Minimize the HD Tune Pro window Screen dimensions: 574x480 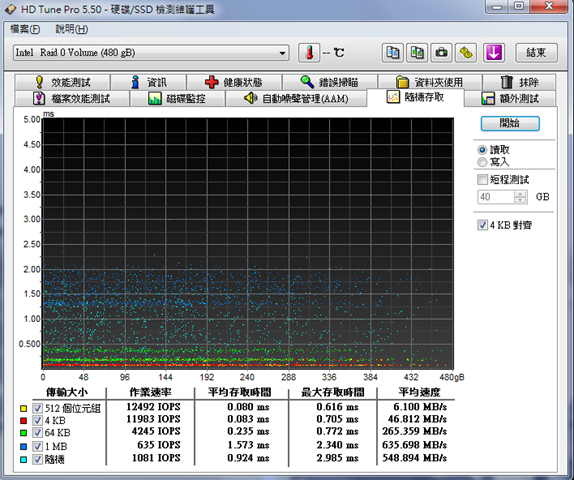[x=497, y=6]
